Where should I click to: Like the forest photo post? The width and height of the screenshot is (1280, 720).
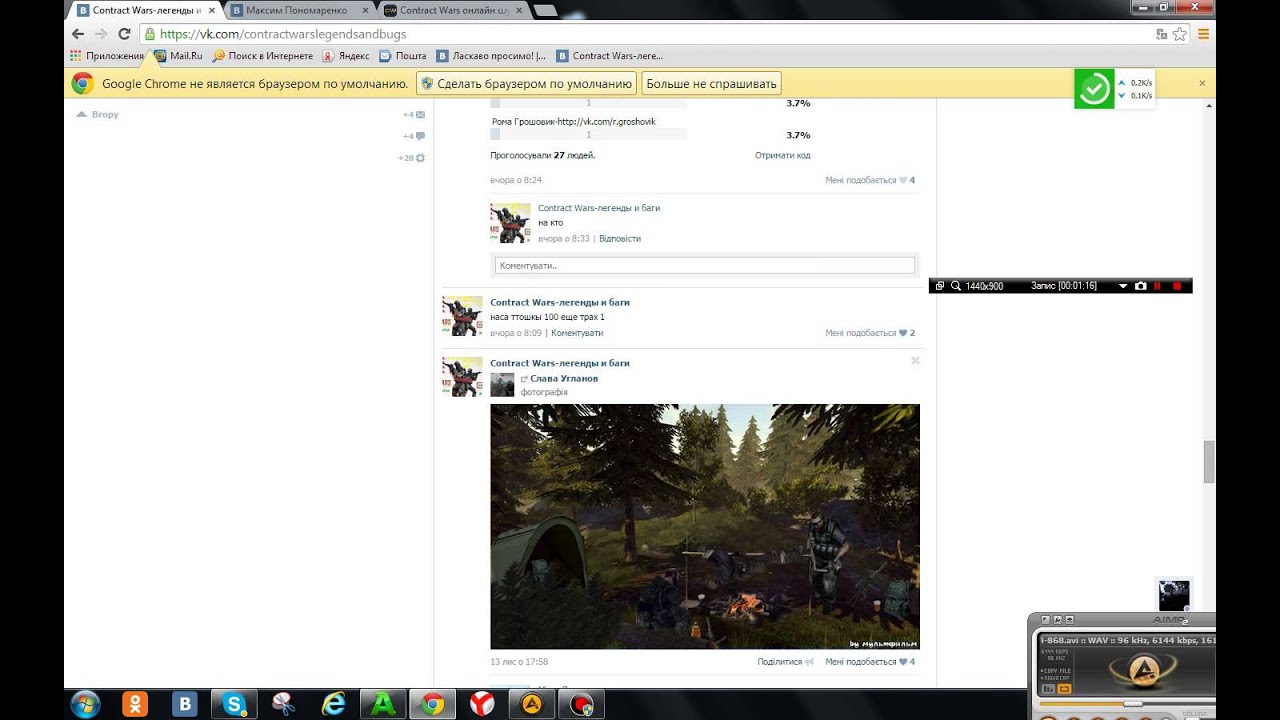pyautogui.click(x=870, y=662)
